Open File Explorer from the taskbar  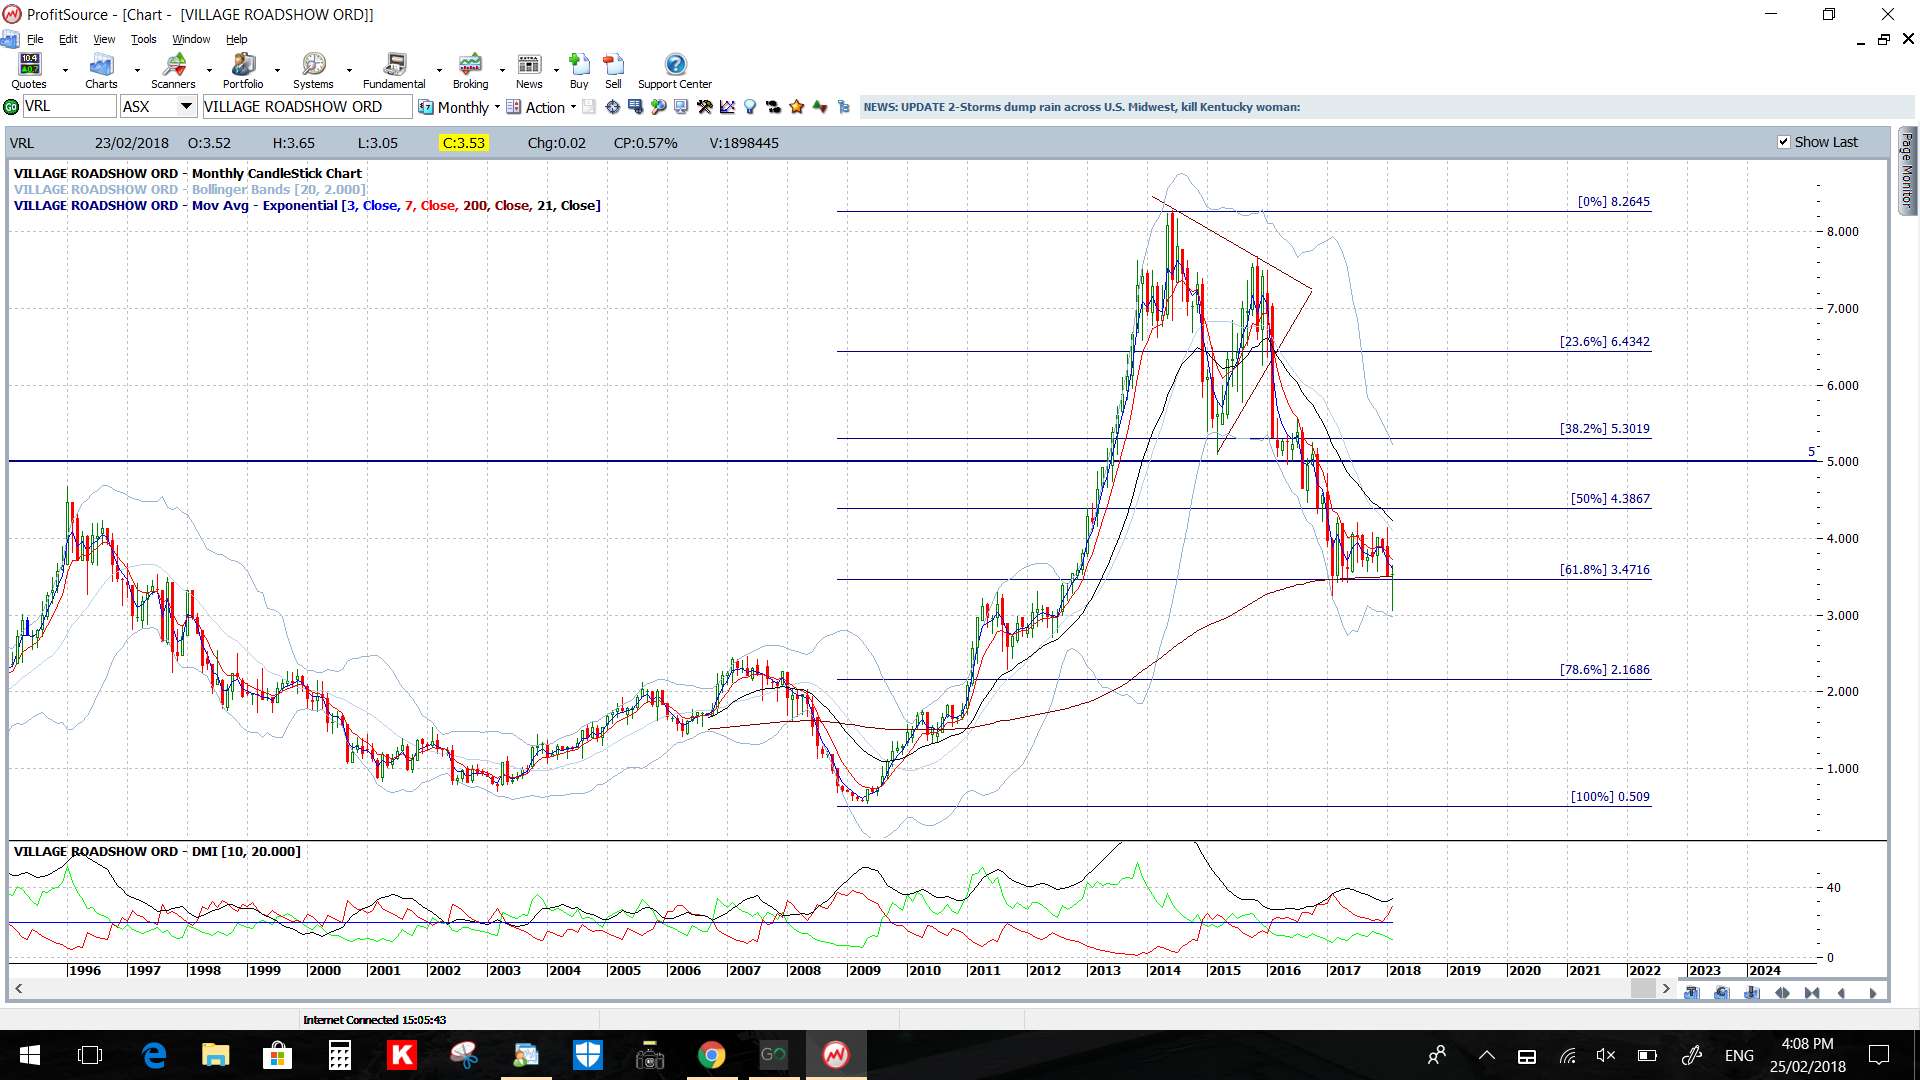click(x=215, y=1055)
